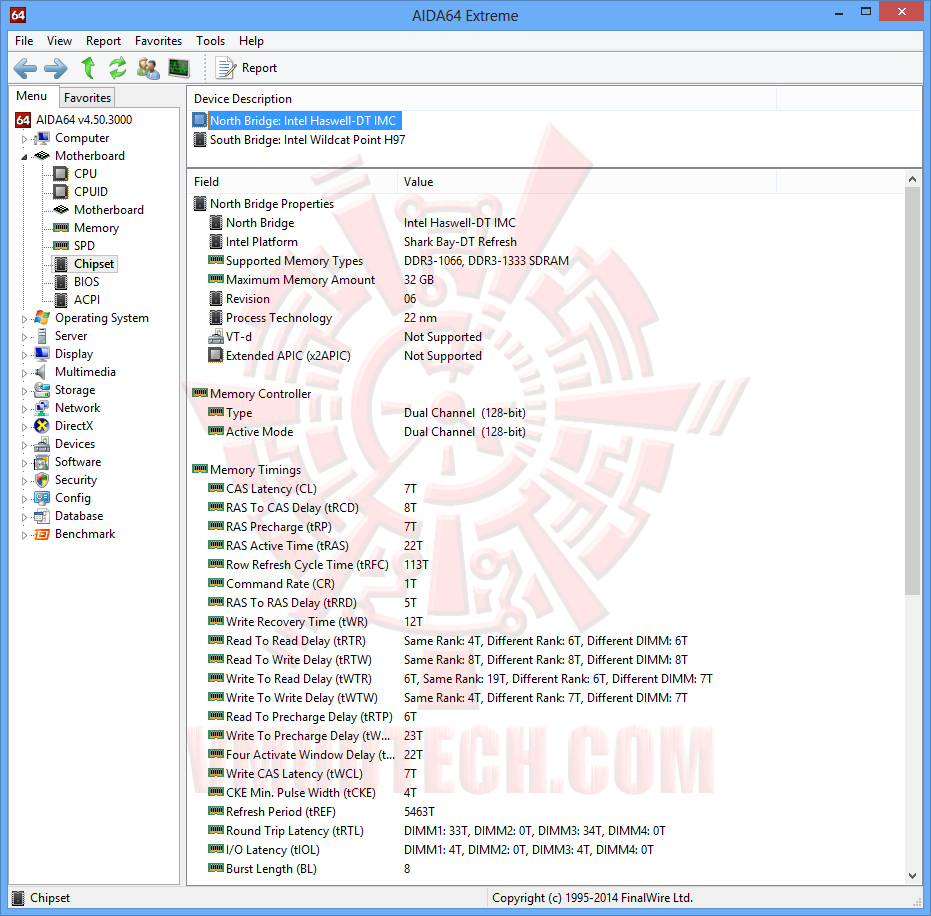Select the Command Rate (CR) row
Screen dimensions: 931x916
click(x=546, y=584)
